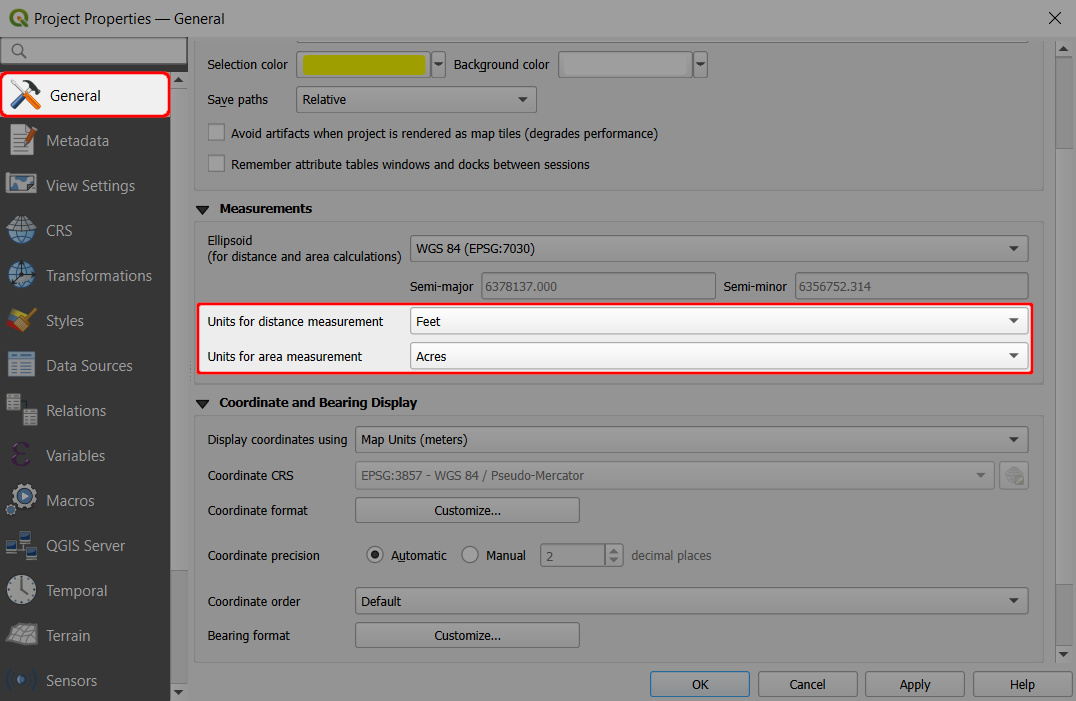1076x701 pixels.
Task: Open the CRS settings tab
Action: pyautogui.click(x=85, y=230)
